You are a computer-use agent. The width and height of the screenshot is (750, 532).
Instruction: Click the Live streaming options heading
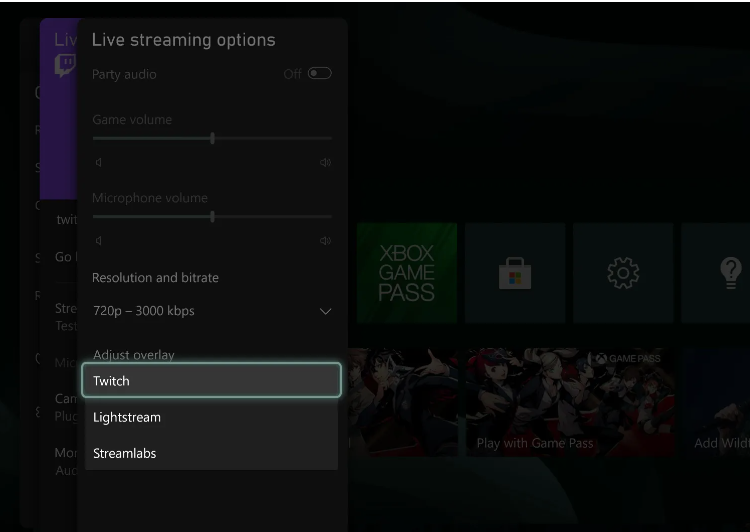coord(184,40)
